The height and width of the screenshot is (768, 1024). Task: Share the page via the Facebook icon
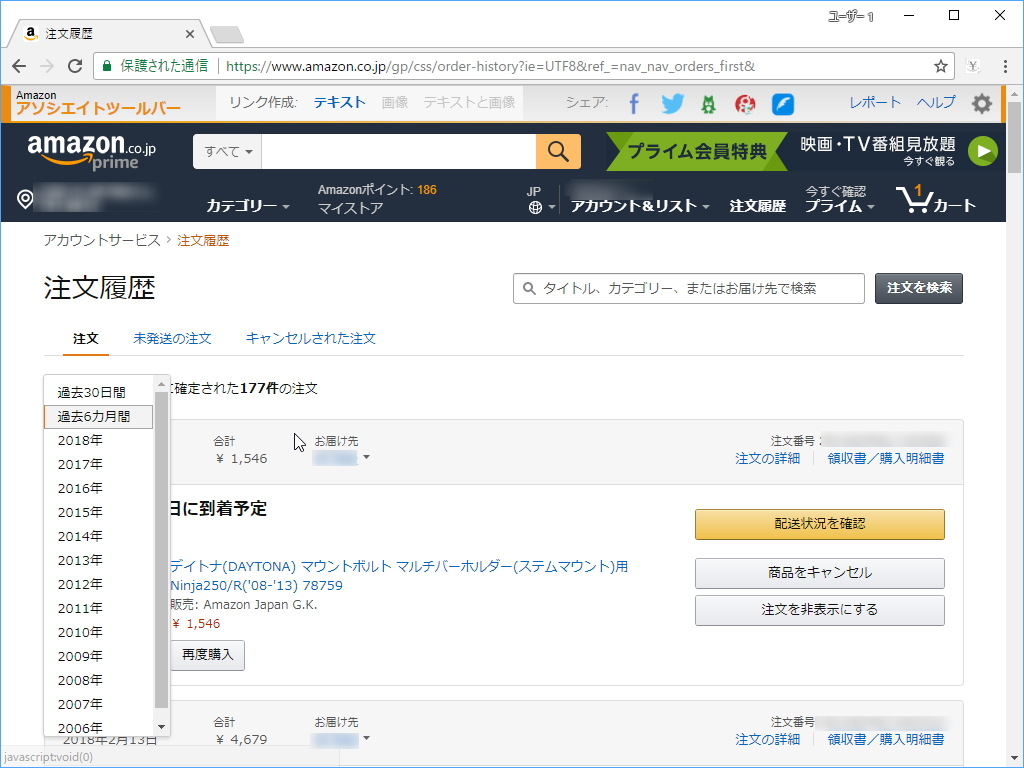click(636, 103)
